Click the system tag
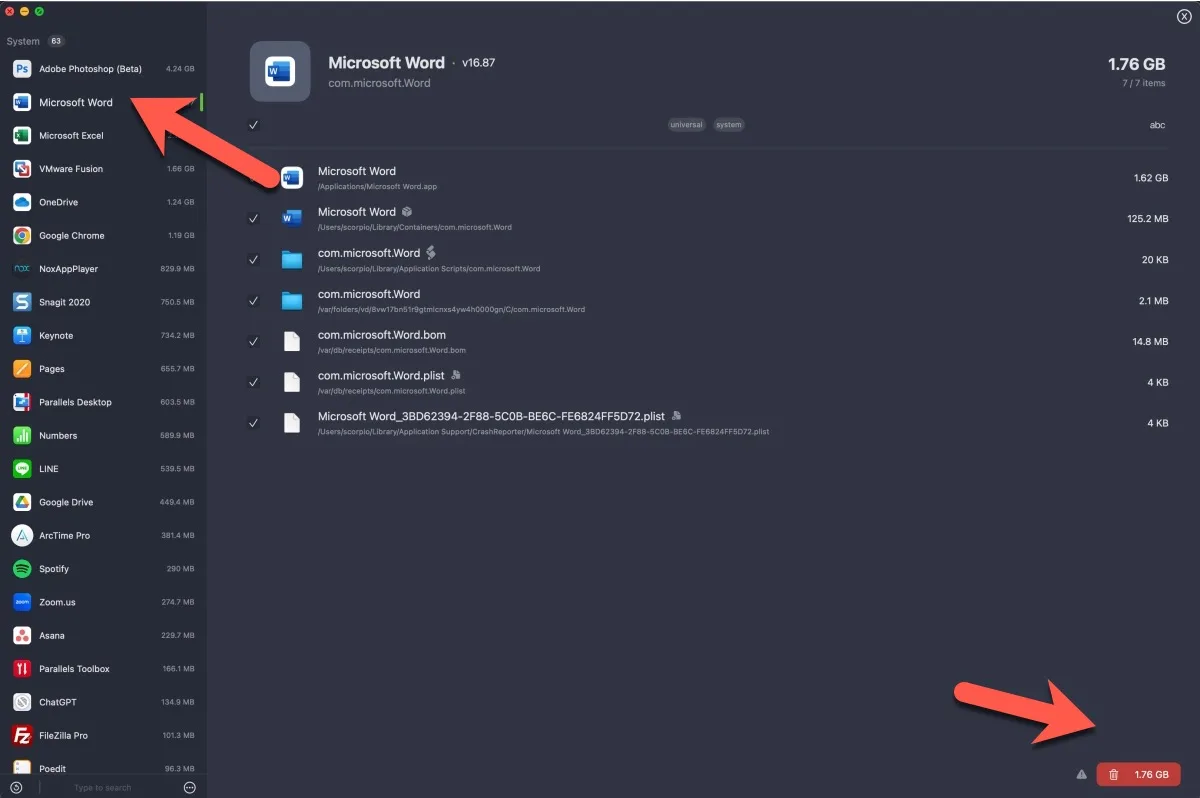The height and width of the screenshot is (798, 1200). coord(729,125)
